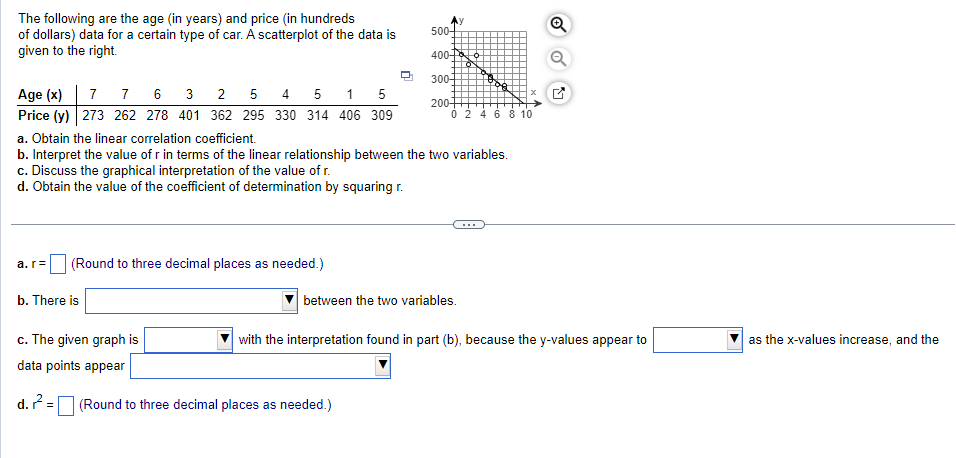Expand the collapsed section with ellipsis button
The image size is (956, 458).
[x=468, y=225]
